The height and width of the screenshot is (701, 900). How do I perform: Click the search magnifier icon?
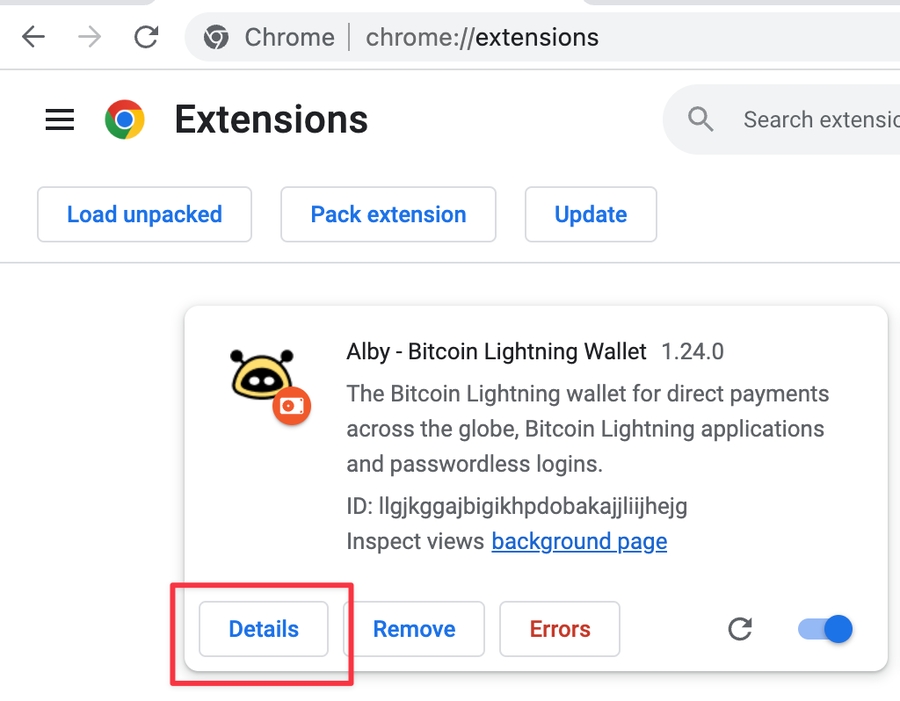tap(701, 120)
